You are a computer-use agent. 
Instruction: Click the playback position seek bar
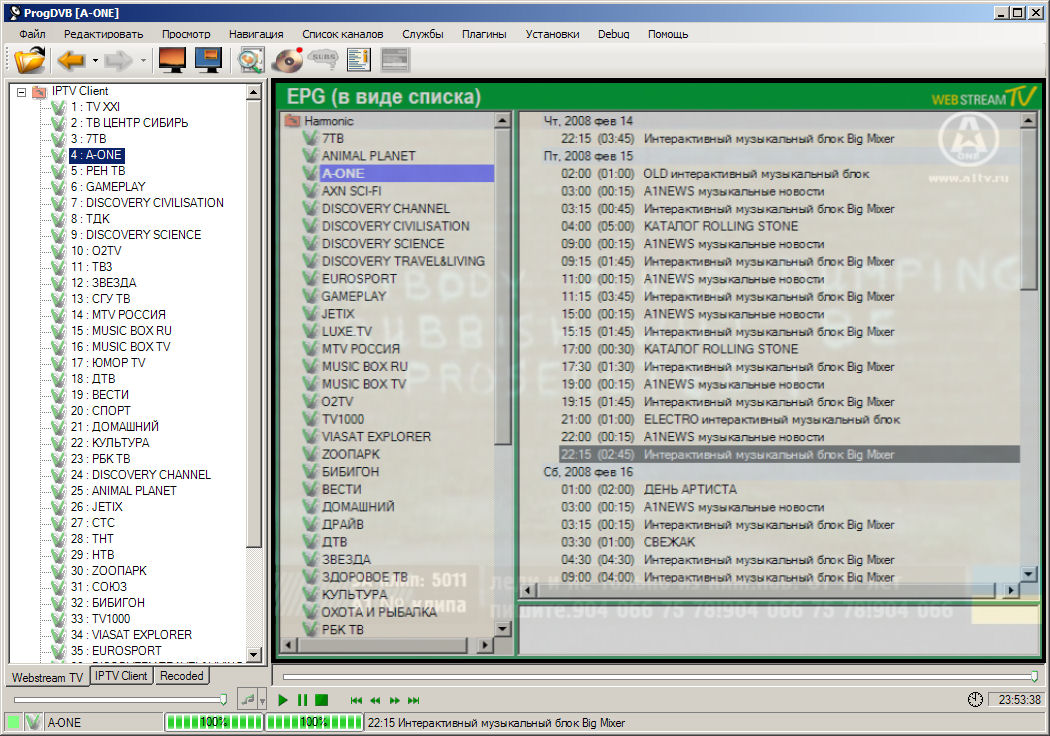(x=658, y=677)
